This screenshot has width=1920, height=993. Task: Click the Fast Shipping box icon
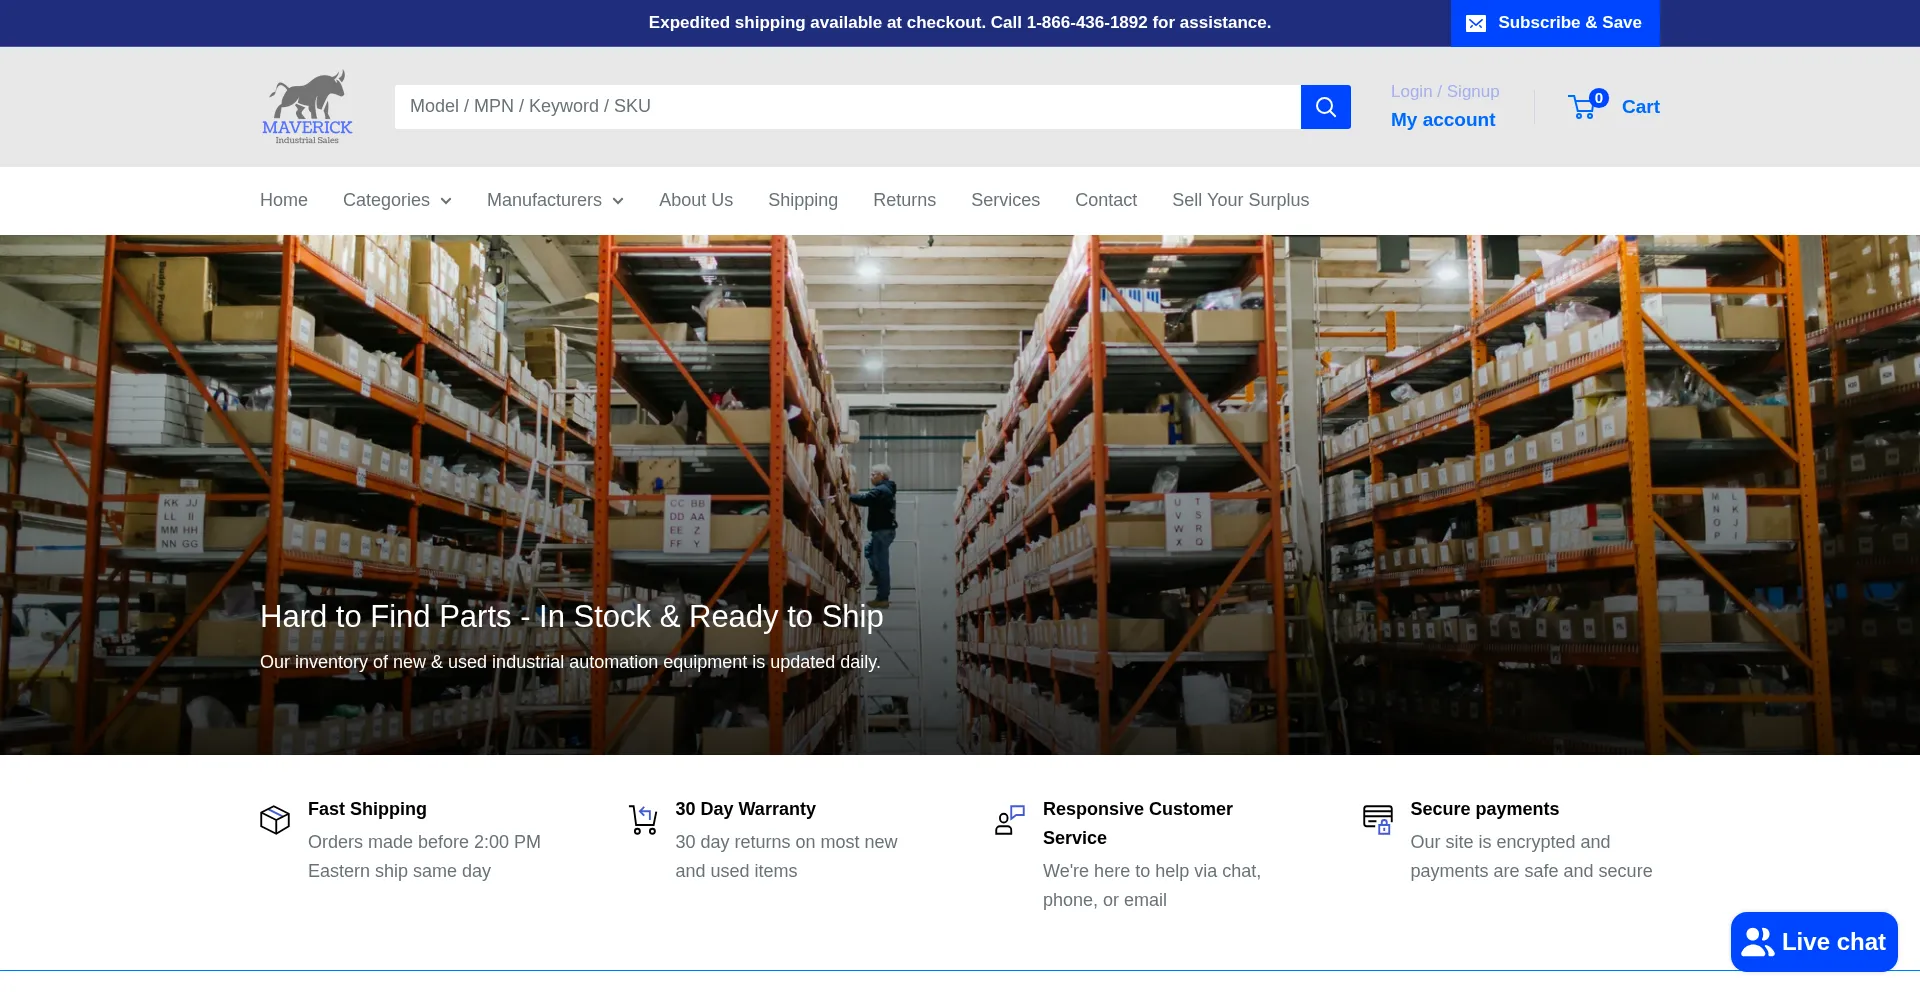click(x=275, y=820)
